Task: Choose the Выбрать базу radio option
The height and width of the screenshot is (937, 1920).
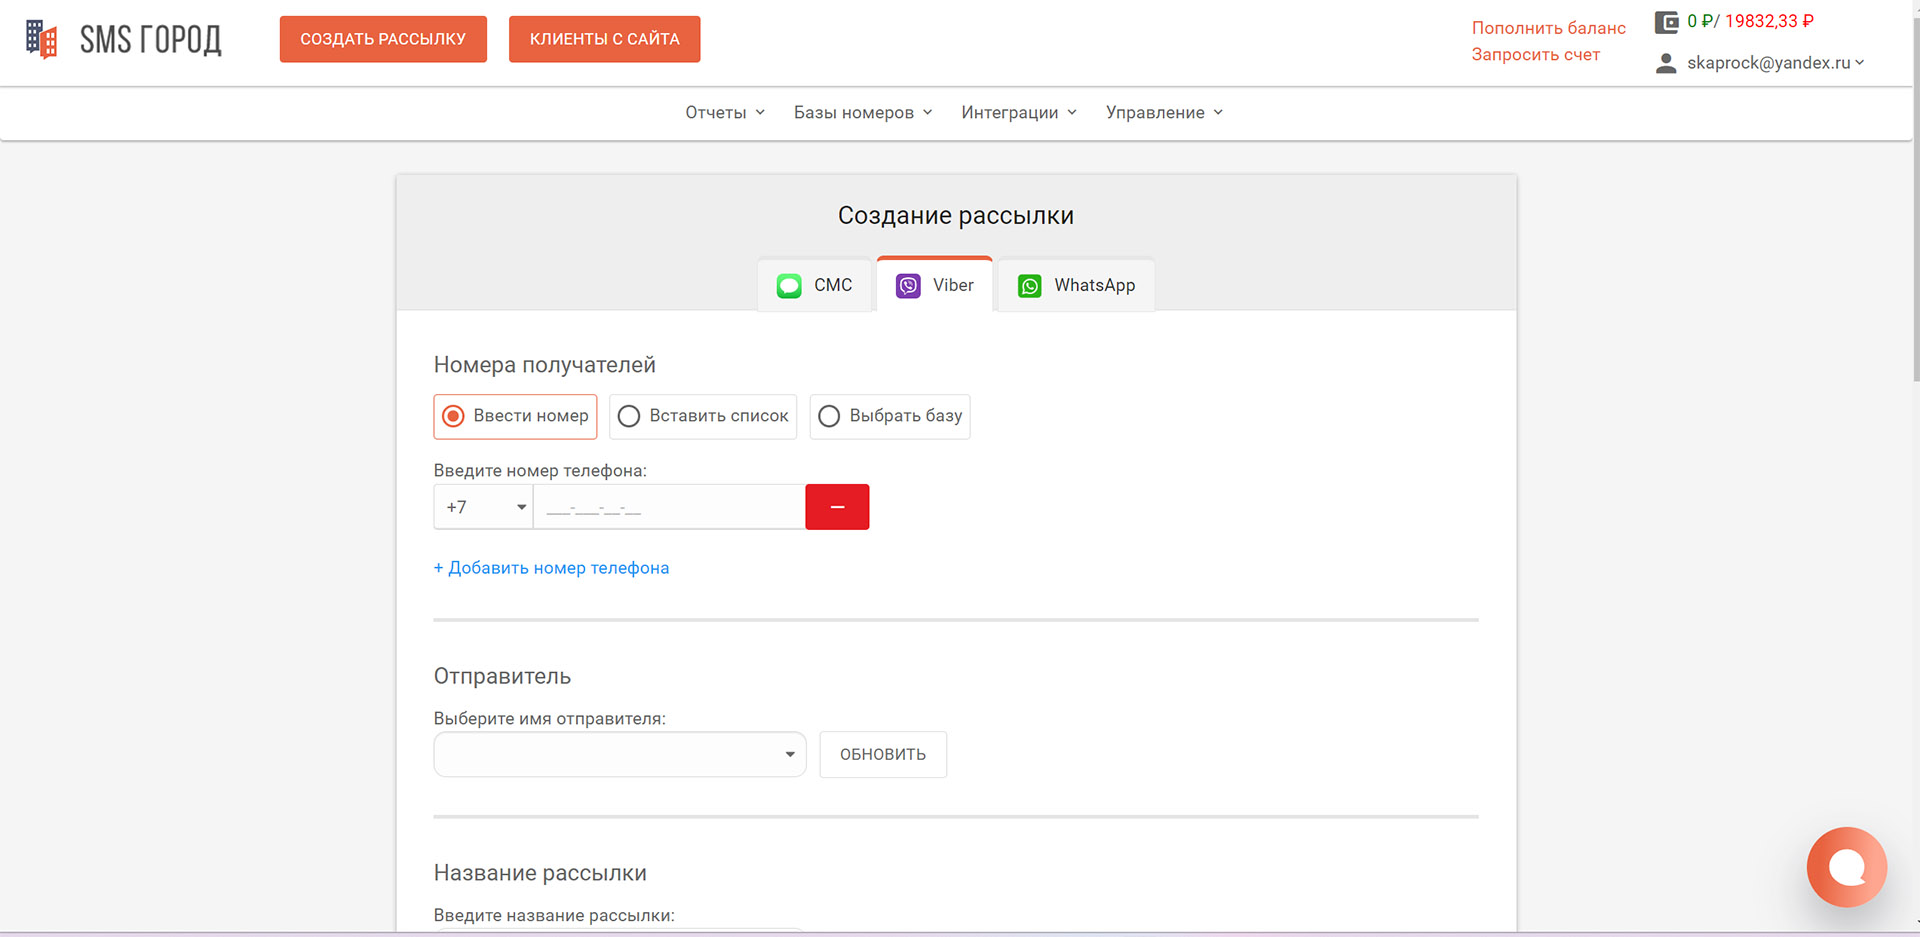Action: click(829, 416)
